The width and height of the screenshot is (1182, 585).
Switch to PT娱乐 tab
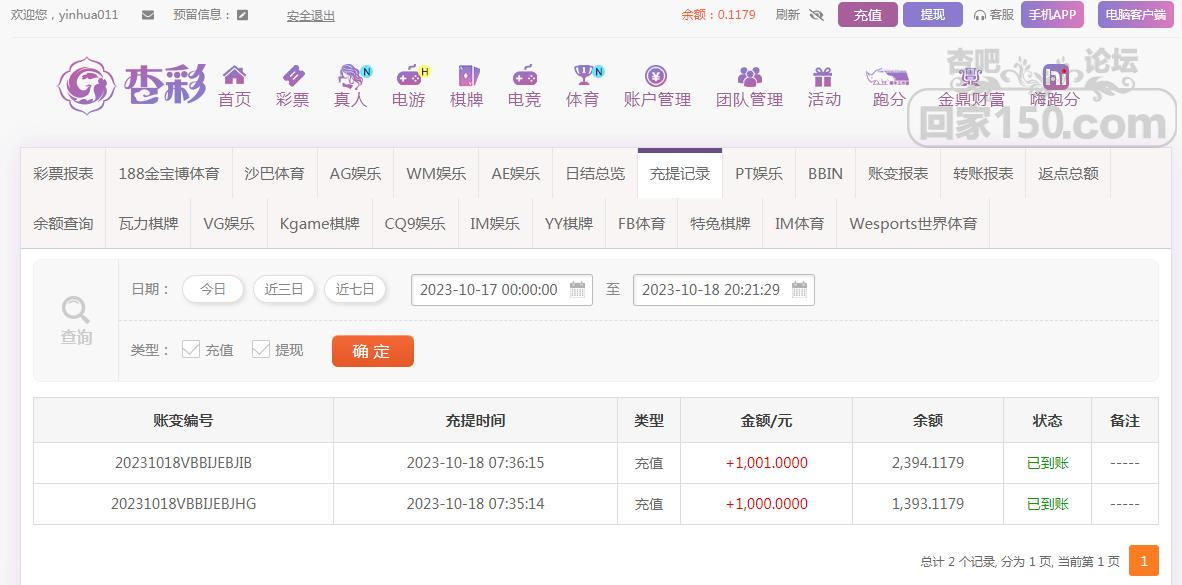[x=758, y=173]
